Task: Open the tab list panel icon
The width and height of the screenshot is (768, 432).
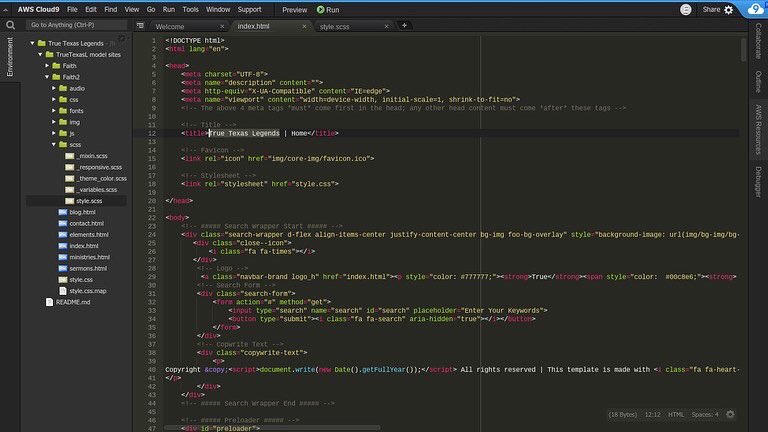Action: [x=140, y=25]
